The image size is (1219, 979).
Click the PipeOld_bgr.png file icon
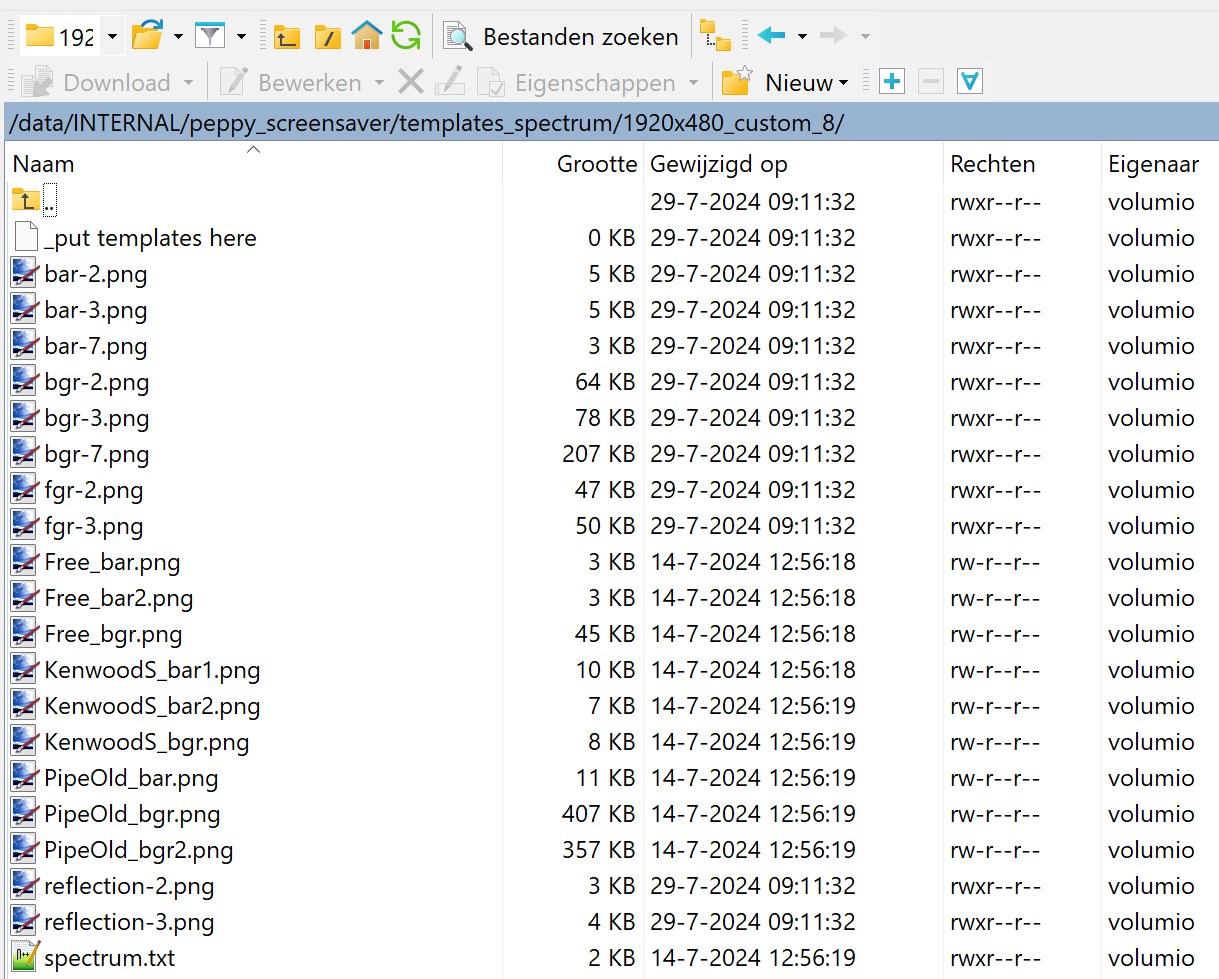(25, 814)
